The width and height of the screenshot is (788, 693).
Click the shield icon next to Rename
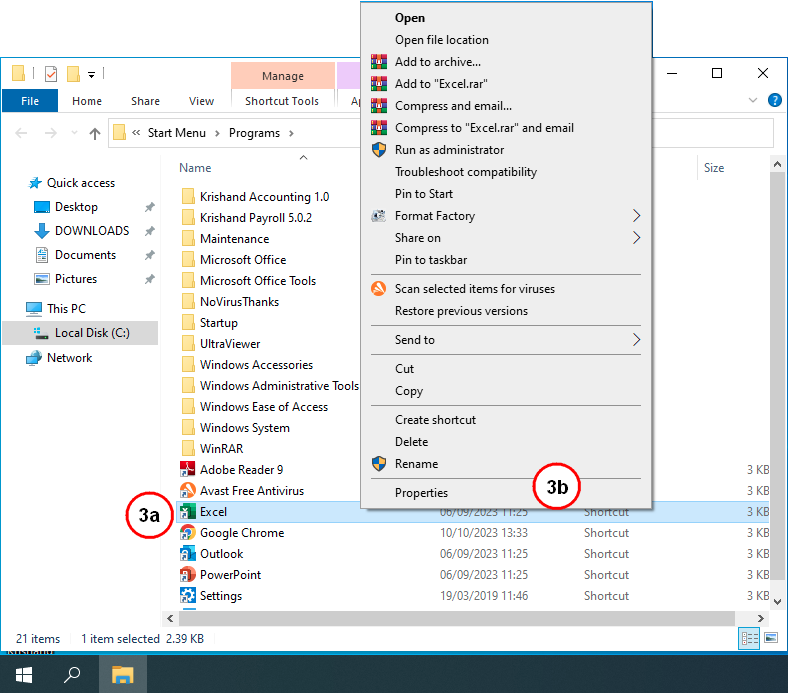click(379, 464)
